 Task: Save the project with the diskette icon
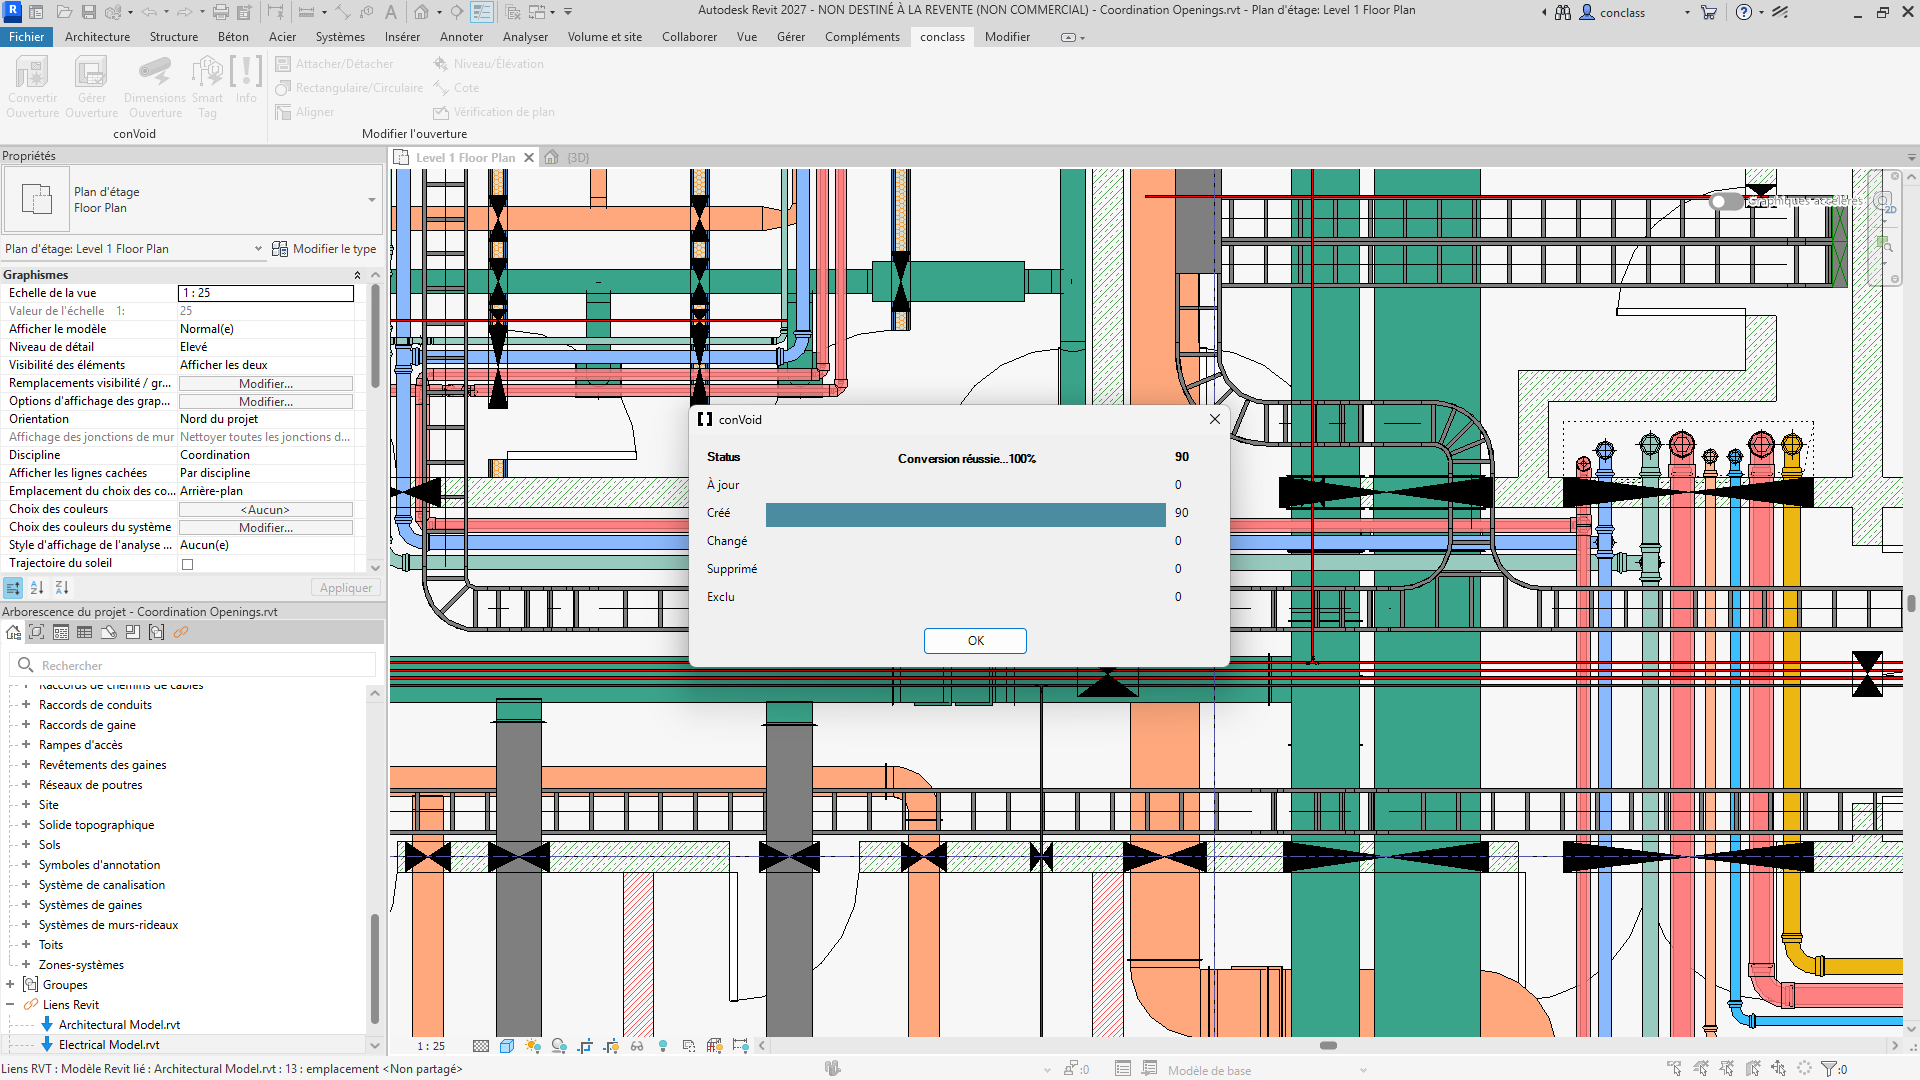click(89, 12)
